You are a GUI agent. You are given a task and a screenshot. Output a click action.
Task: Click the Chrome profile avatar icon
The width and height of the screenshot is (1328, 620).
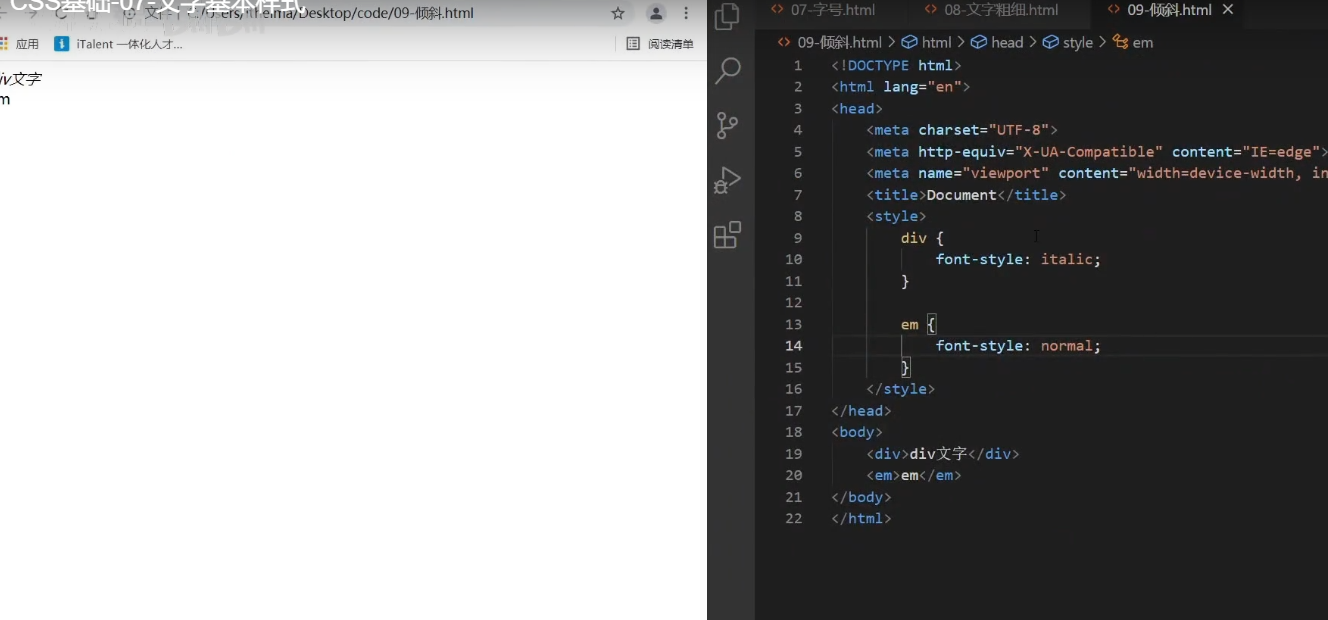[x=656, y=14]
